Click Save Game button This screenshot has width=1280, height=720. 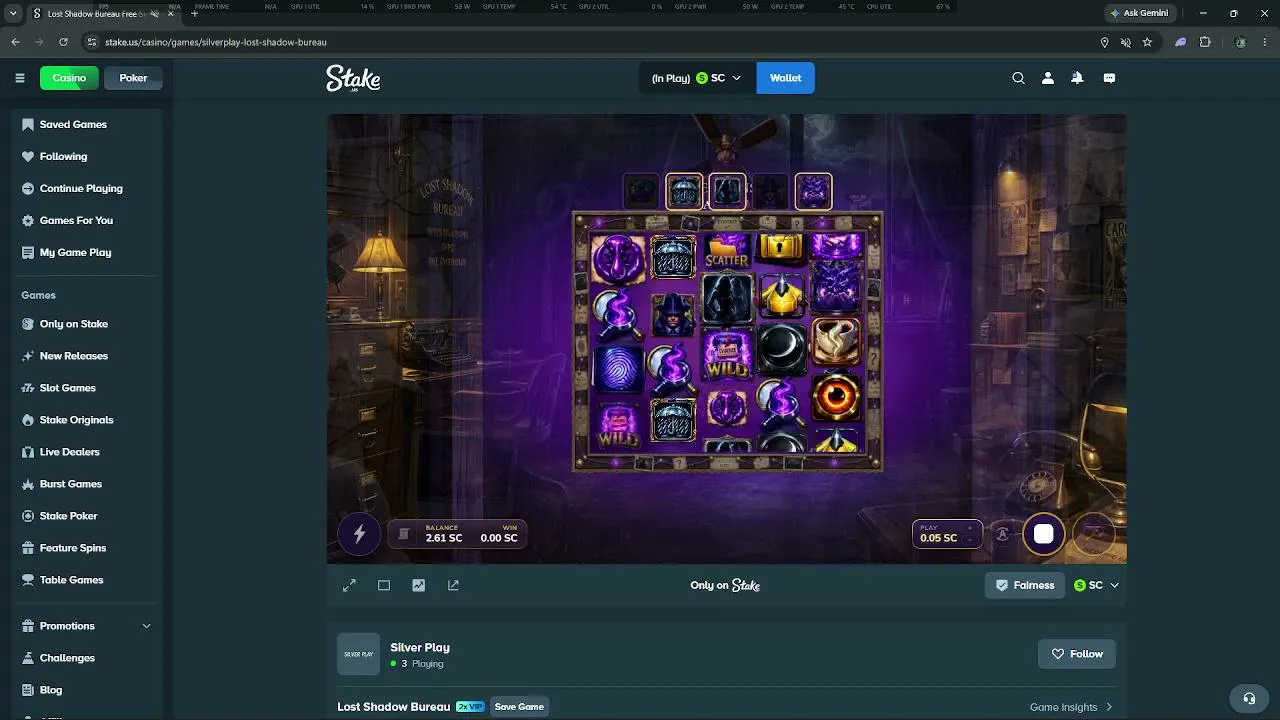(x=519, y=707)
